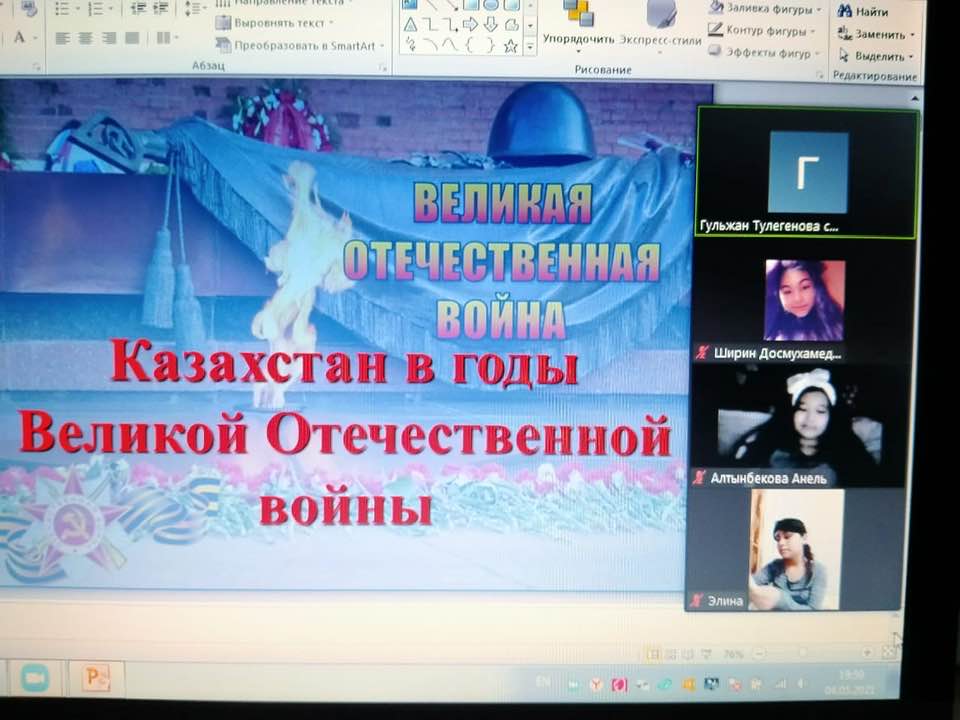The image size is (960, 720).
Task: Open the bulleted list button
Action: (62, 9)
